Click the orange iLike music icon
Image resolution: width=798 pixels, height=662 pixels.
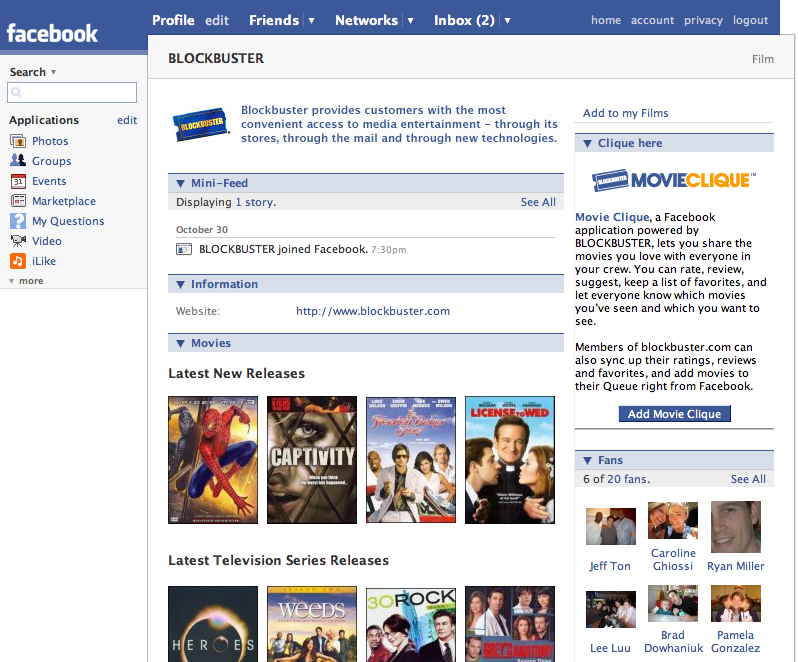pos(18,261)
